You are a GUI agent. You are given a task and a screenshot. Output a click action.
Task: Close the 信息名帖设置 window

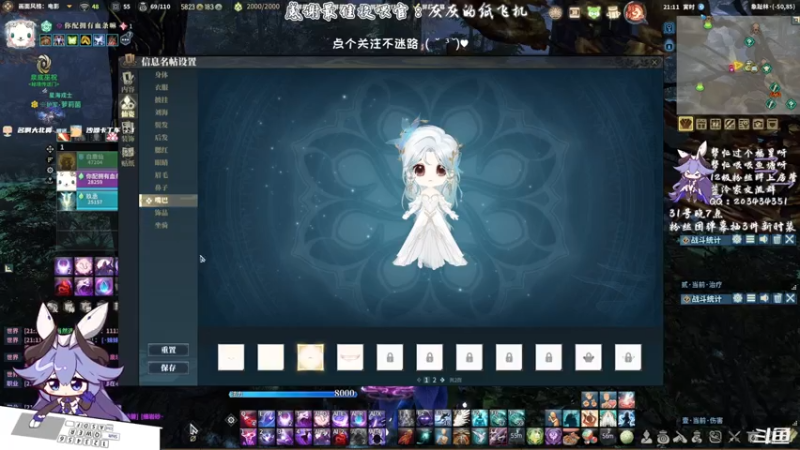[655, 62]
